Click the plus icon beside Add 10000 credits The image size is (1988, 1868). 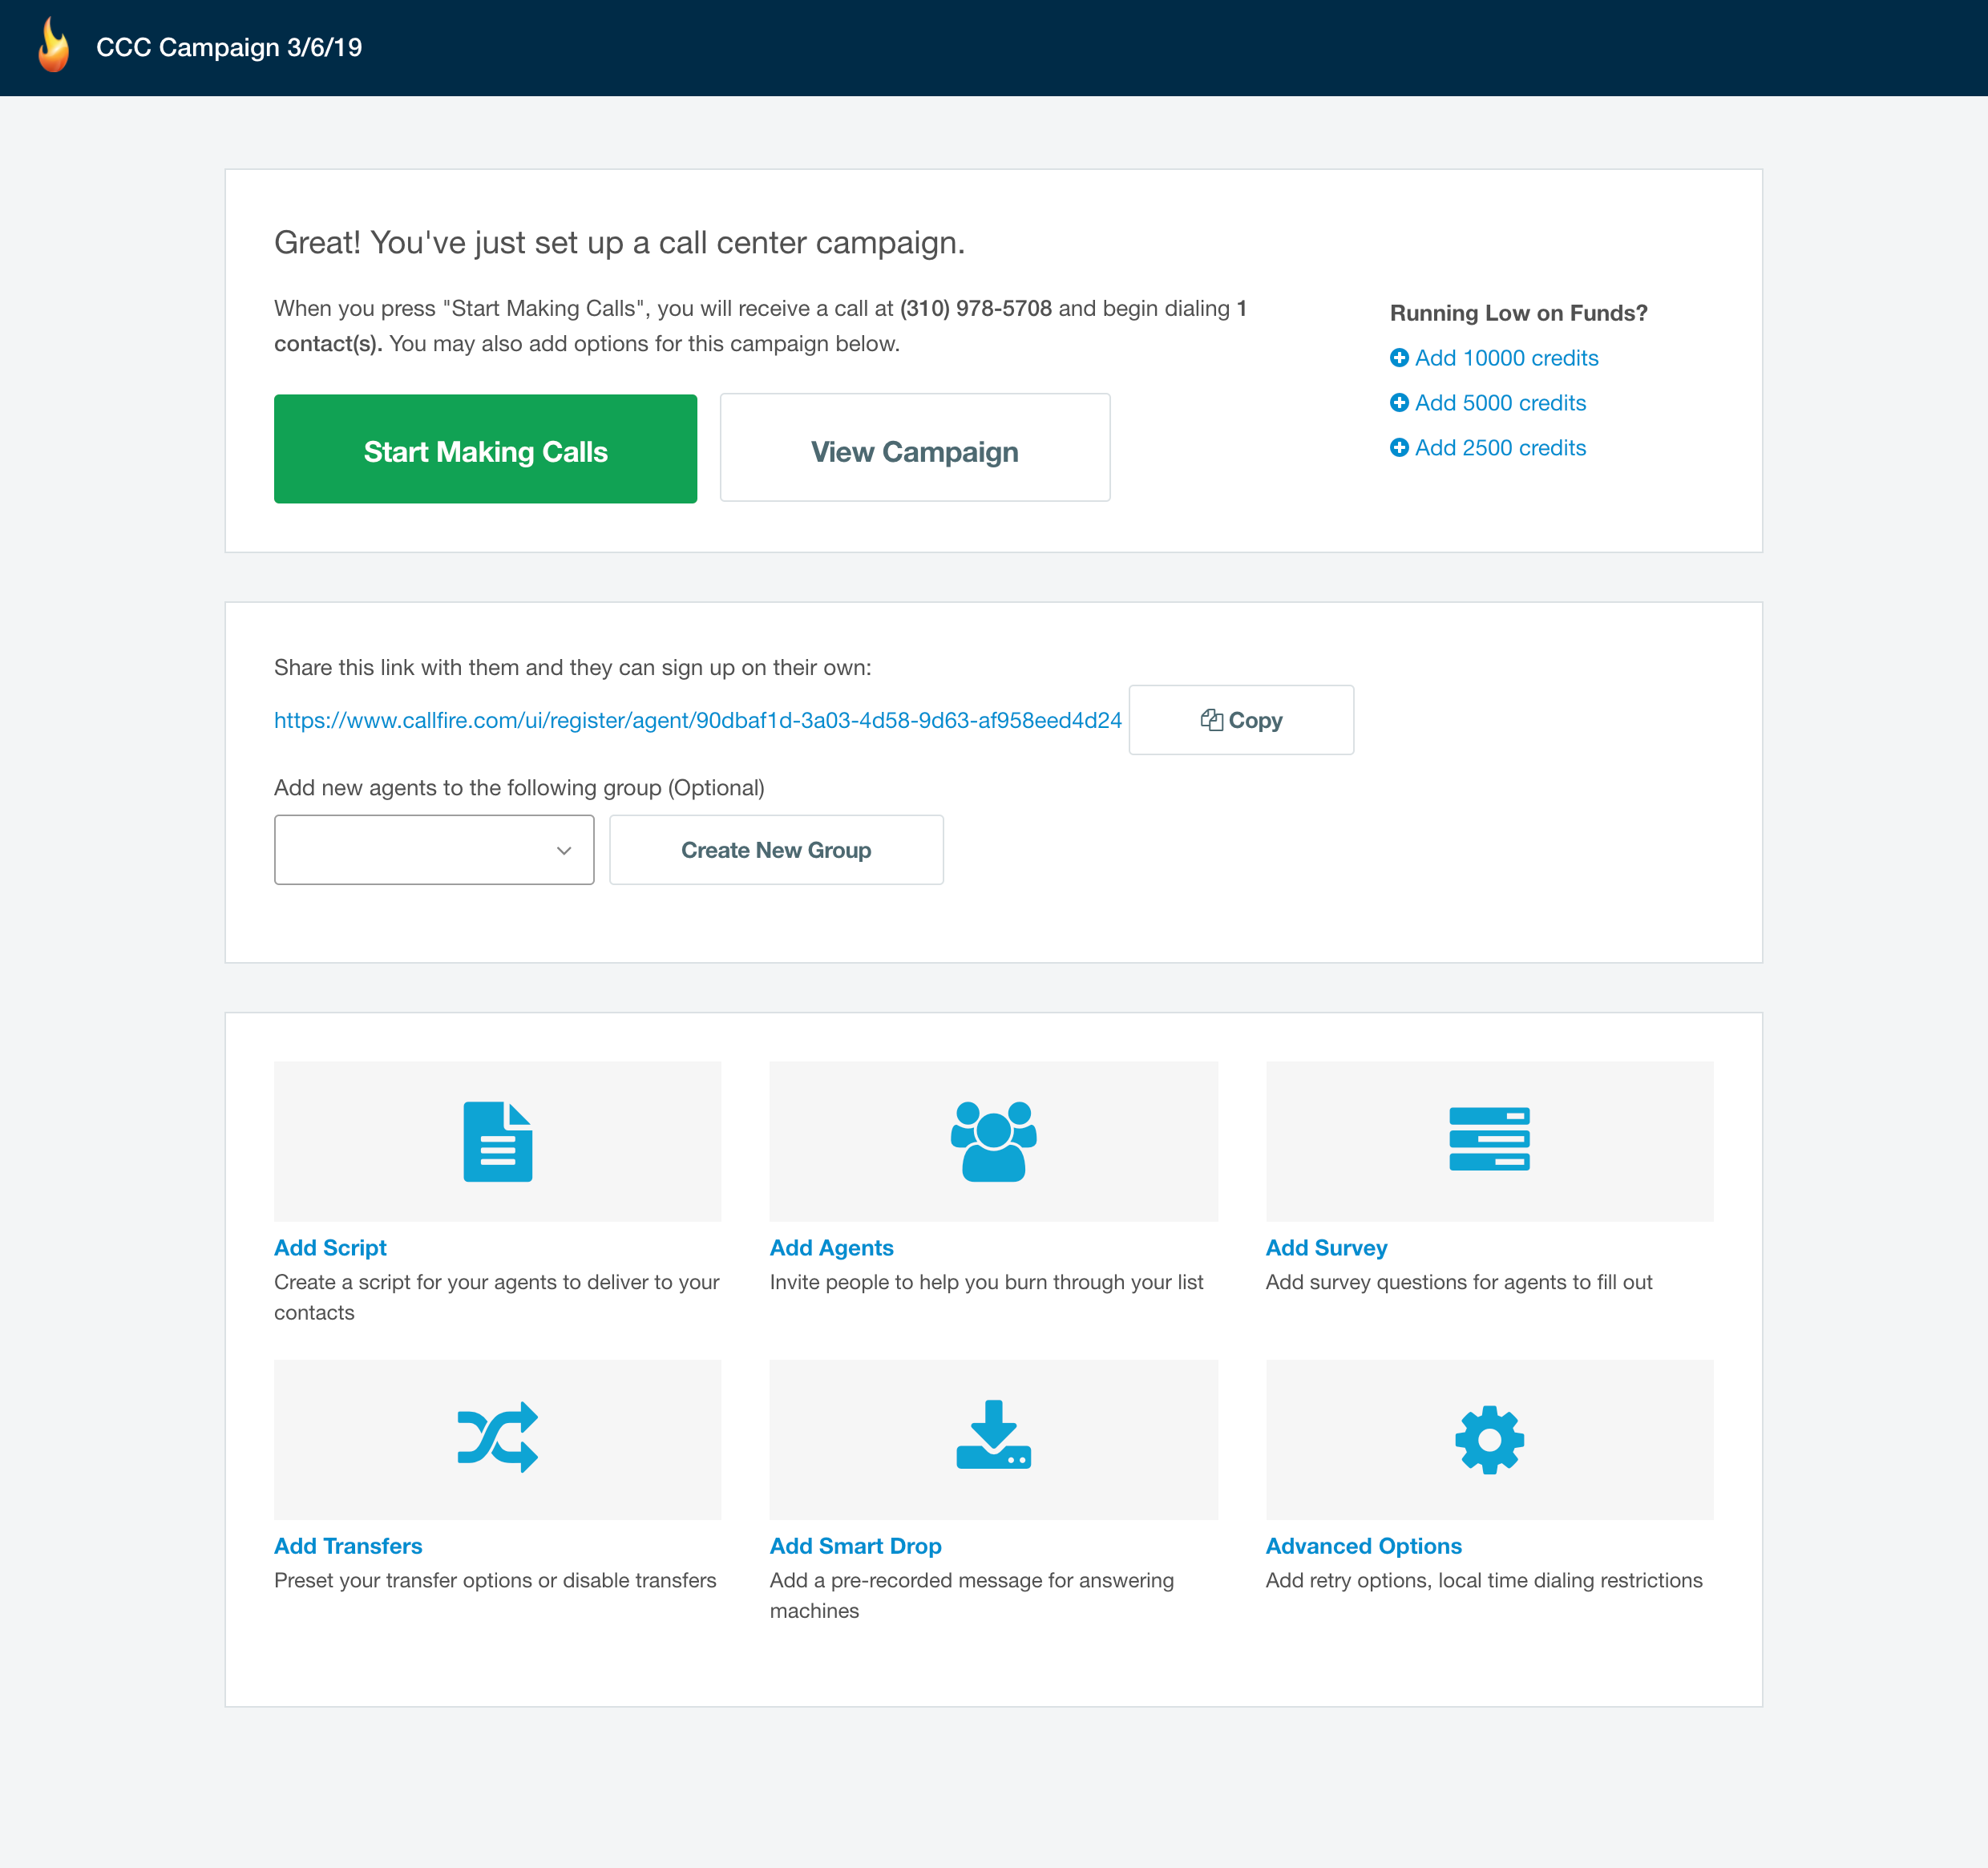point(1399,358)
